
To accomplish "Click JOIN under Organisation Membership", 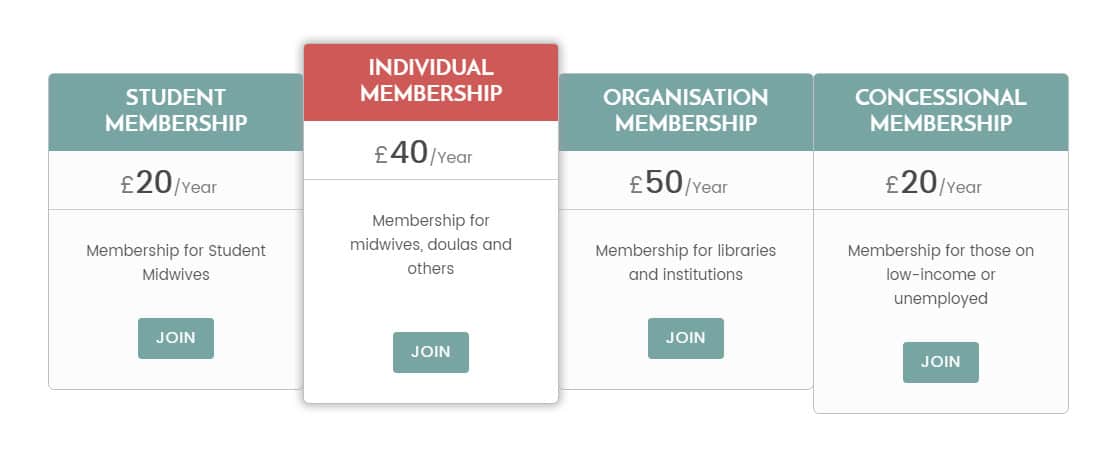I will (685, 338).
